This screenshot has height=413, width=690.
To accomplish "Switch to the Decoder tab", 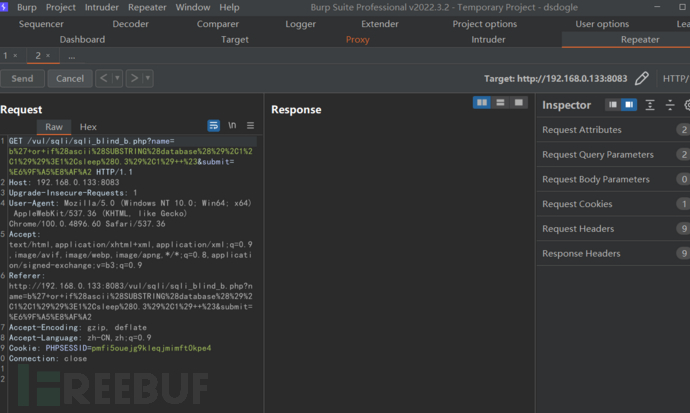I will coord(130,24).
